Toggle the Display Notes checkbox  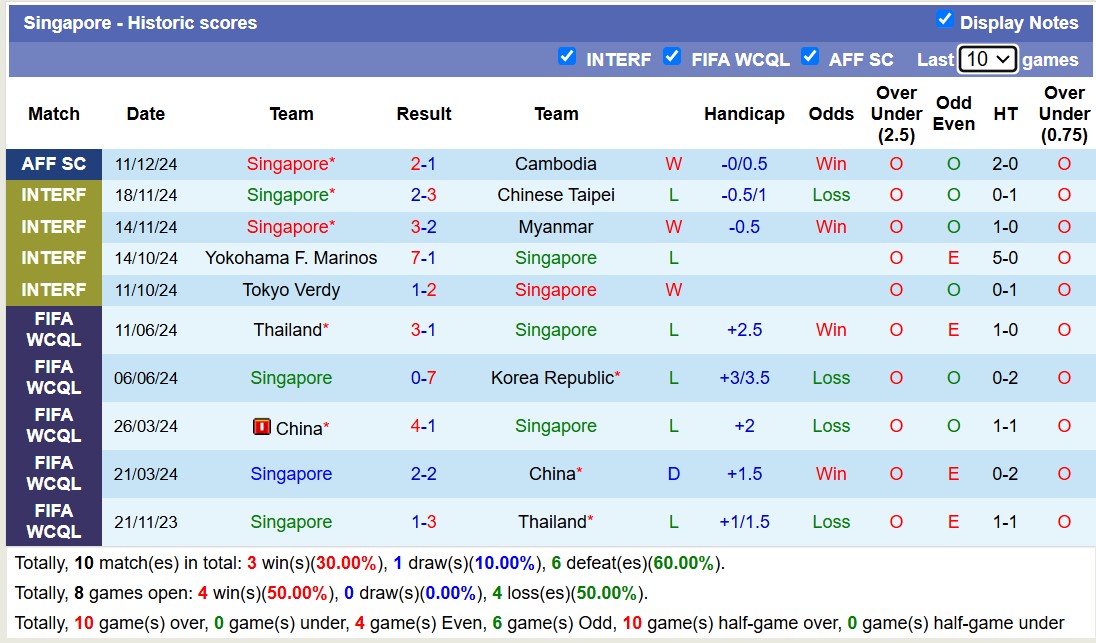tap(944, 19)
